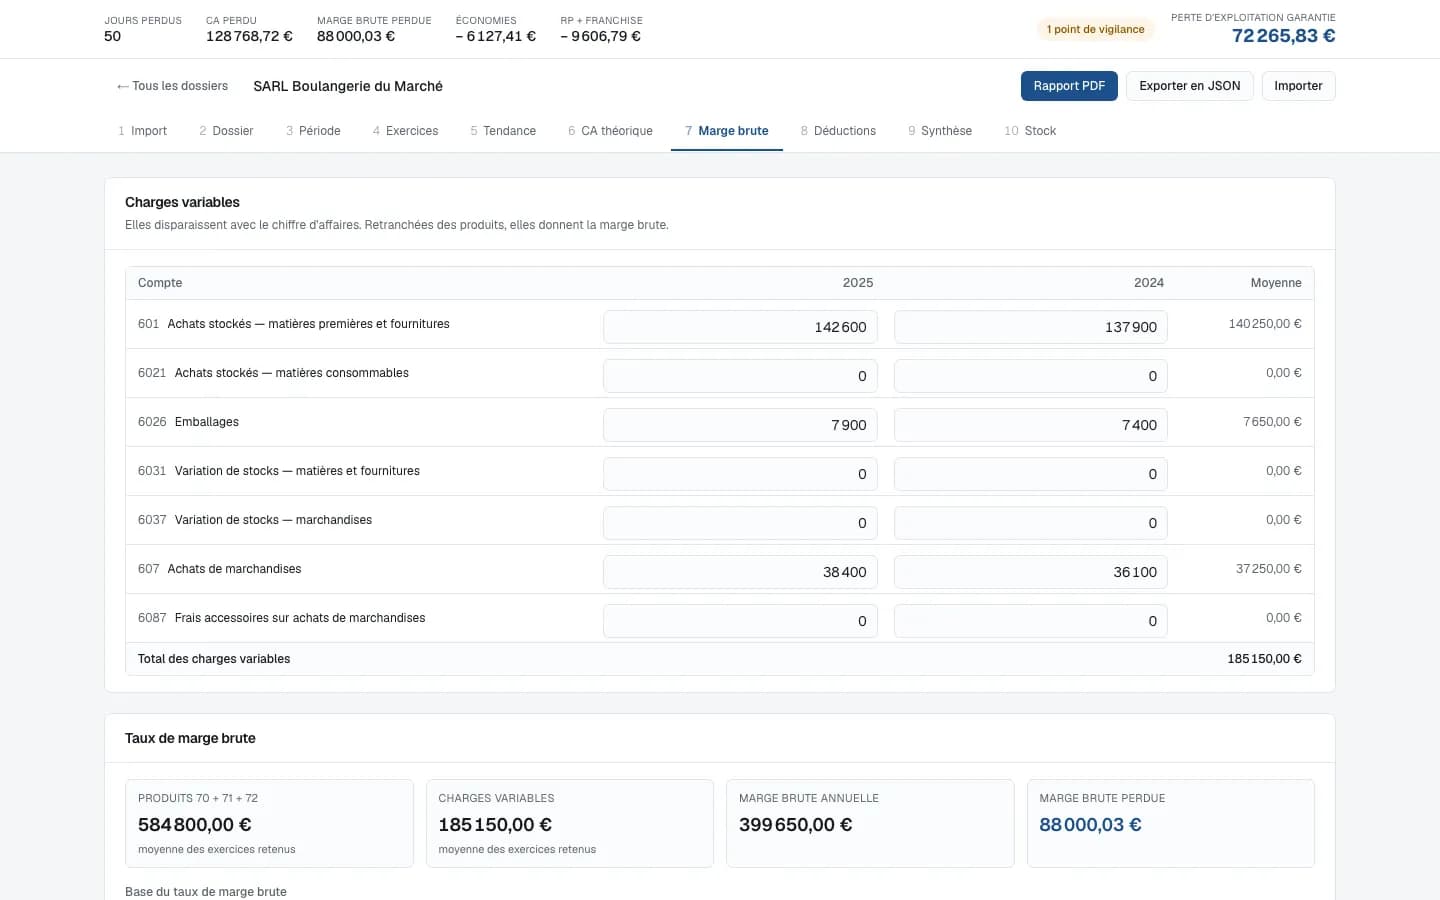Go to the Tendance tab
Viewport: 1440px width, 900px height.
coord(503,131)
